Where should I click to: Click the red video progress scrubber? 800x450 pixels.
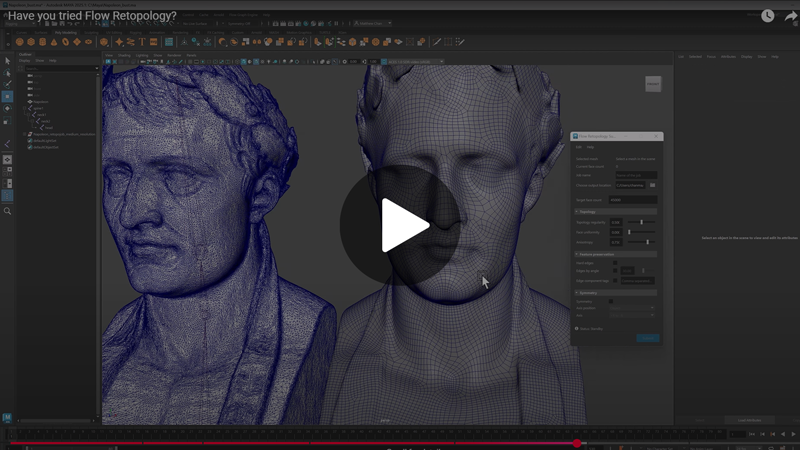tap(577, 443)
